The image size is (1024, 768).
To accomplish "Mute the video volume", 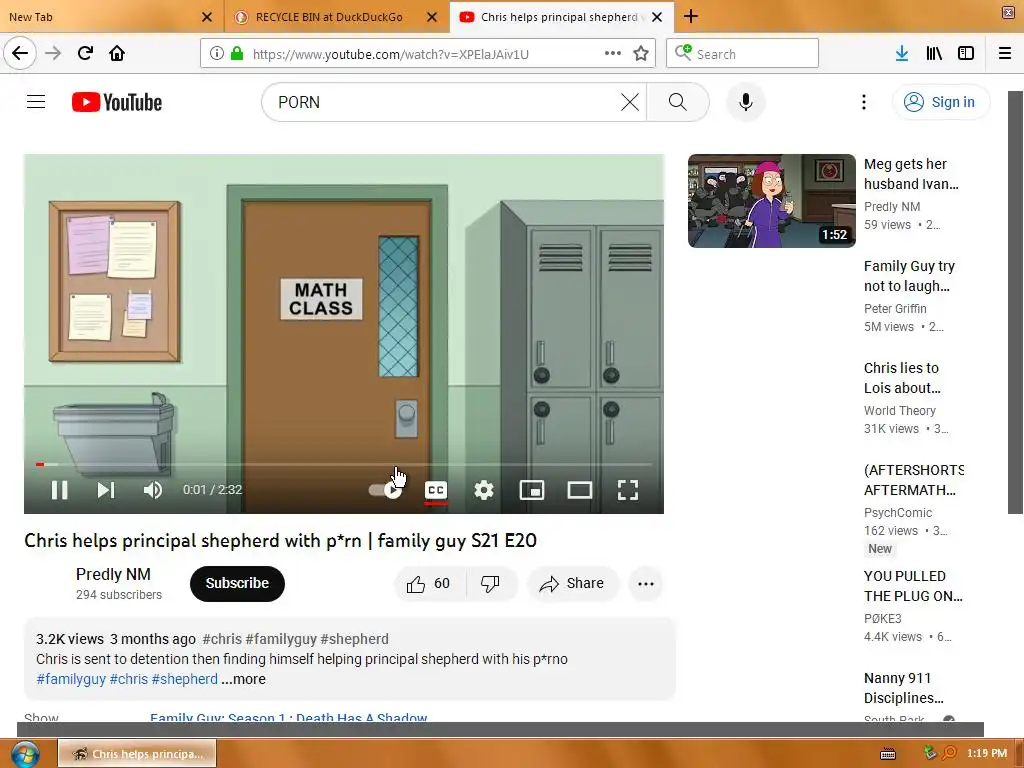I will click(x=153, y=490).
